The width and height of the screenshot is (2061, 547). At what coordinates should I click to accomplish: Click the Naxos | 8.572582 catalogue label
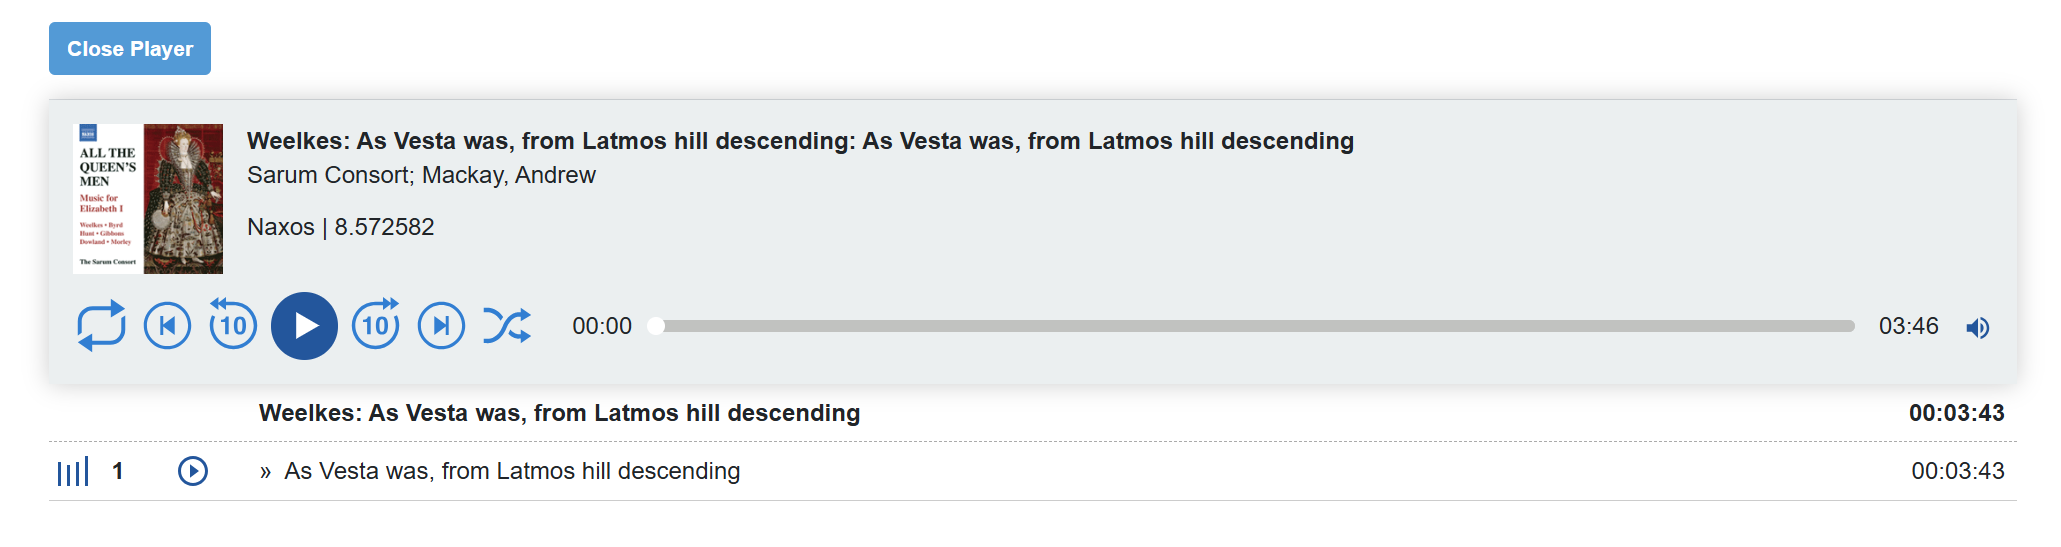click(x=341, y=227)
